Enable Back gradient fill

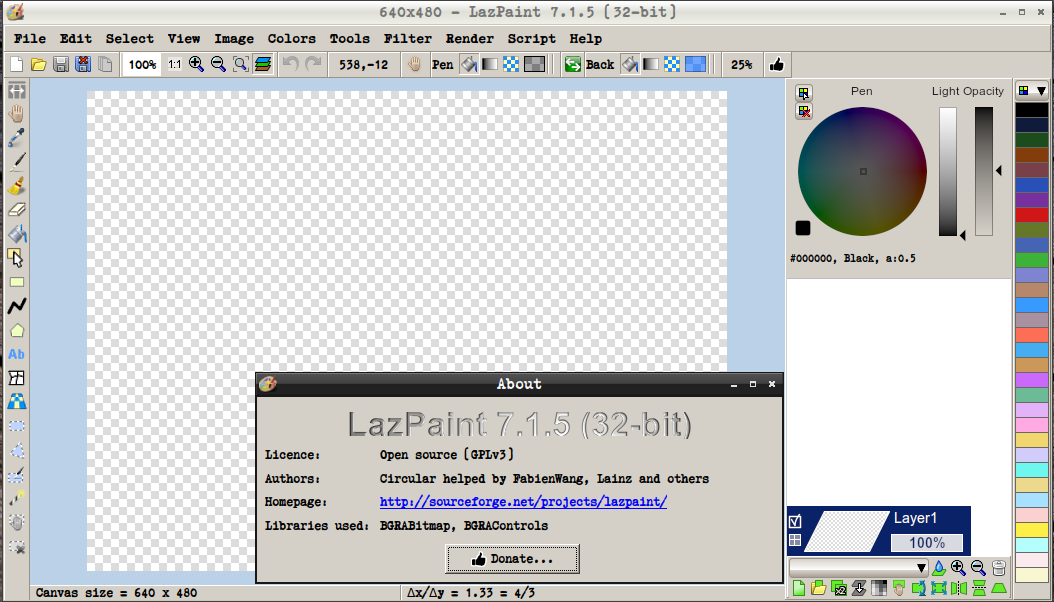pyautogui.click(x=651, y=64)
